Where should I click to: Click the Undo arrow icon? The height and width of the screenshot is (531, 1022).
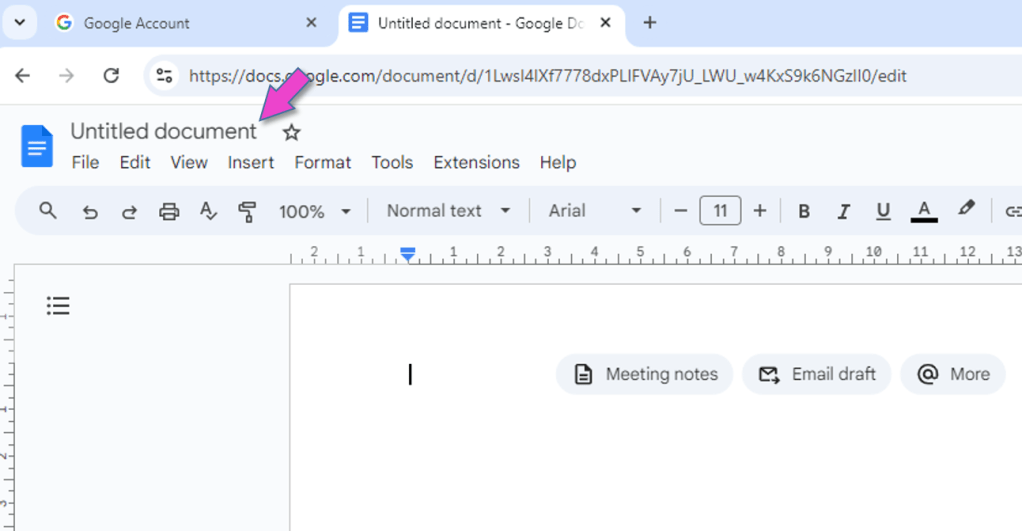[90, 211]
